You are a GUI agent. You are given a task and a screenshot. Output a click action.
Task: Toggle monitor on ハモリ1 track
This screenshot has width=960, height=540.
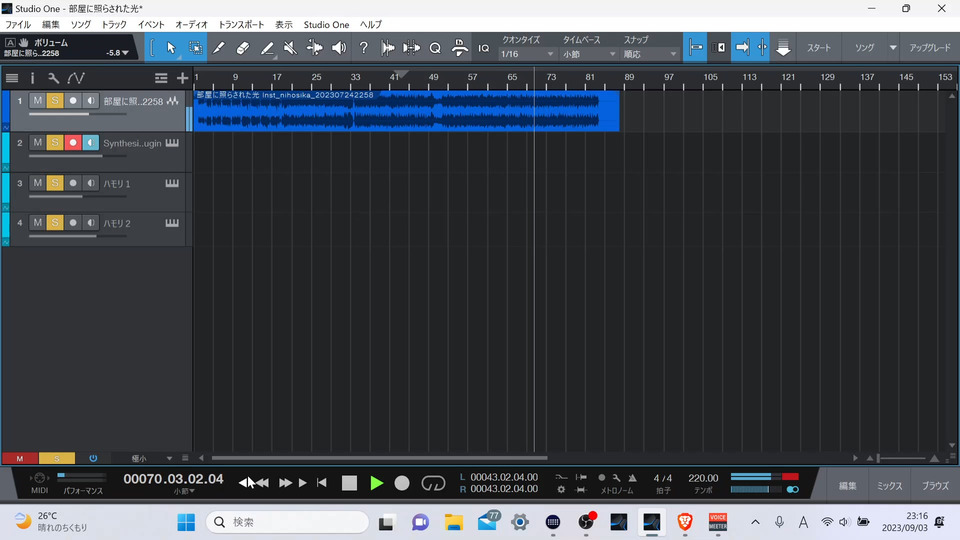click(x=91, y=183)
